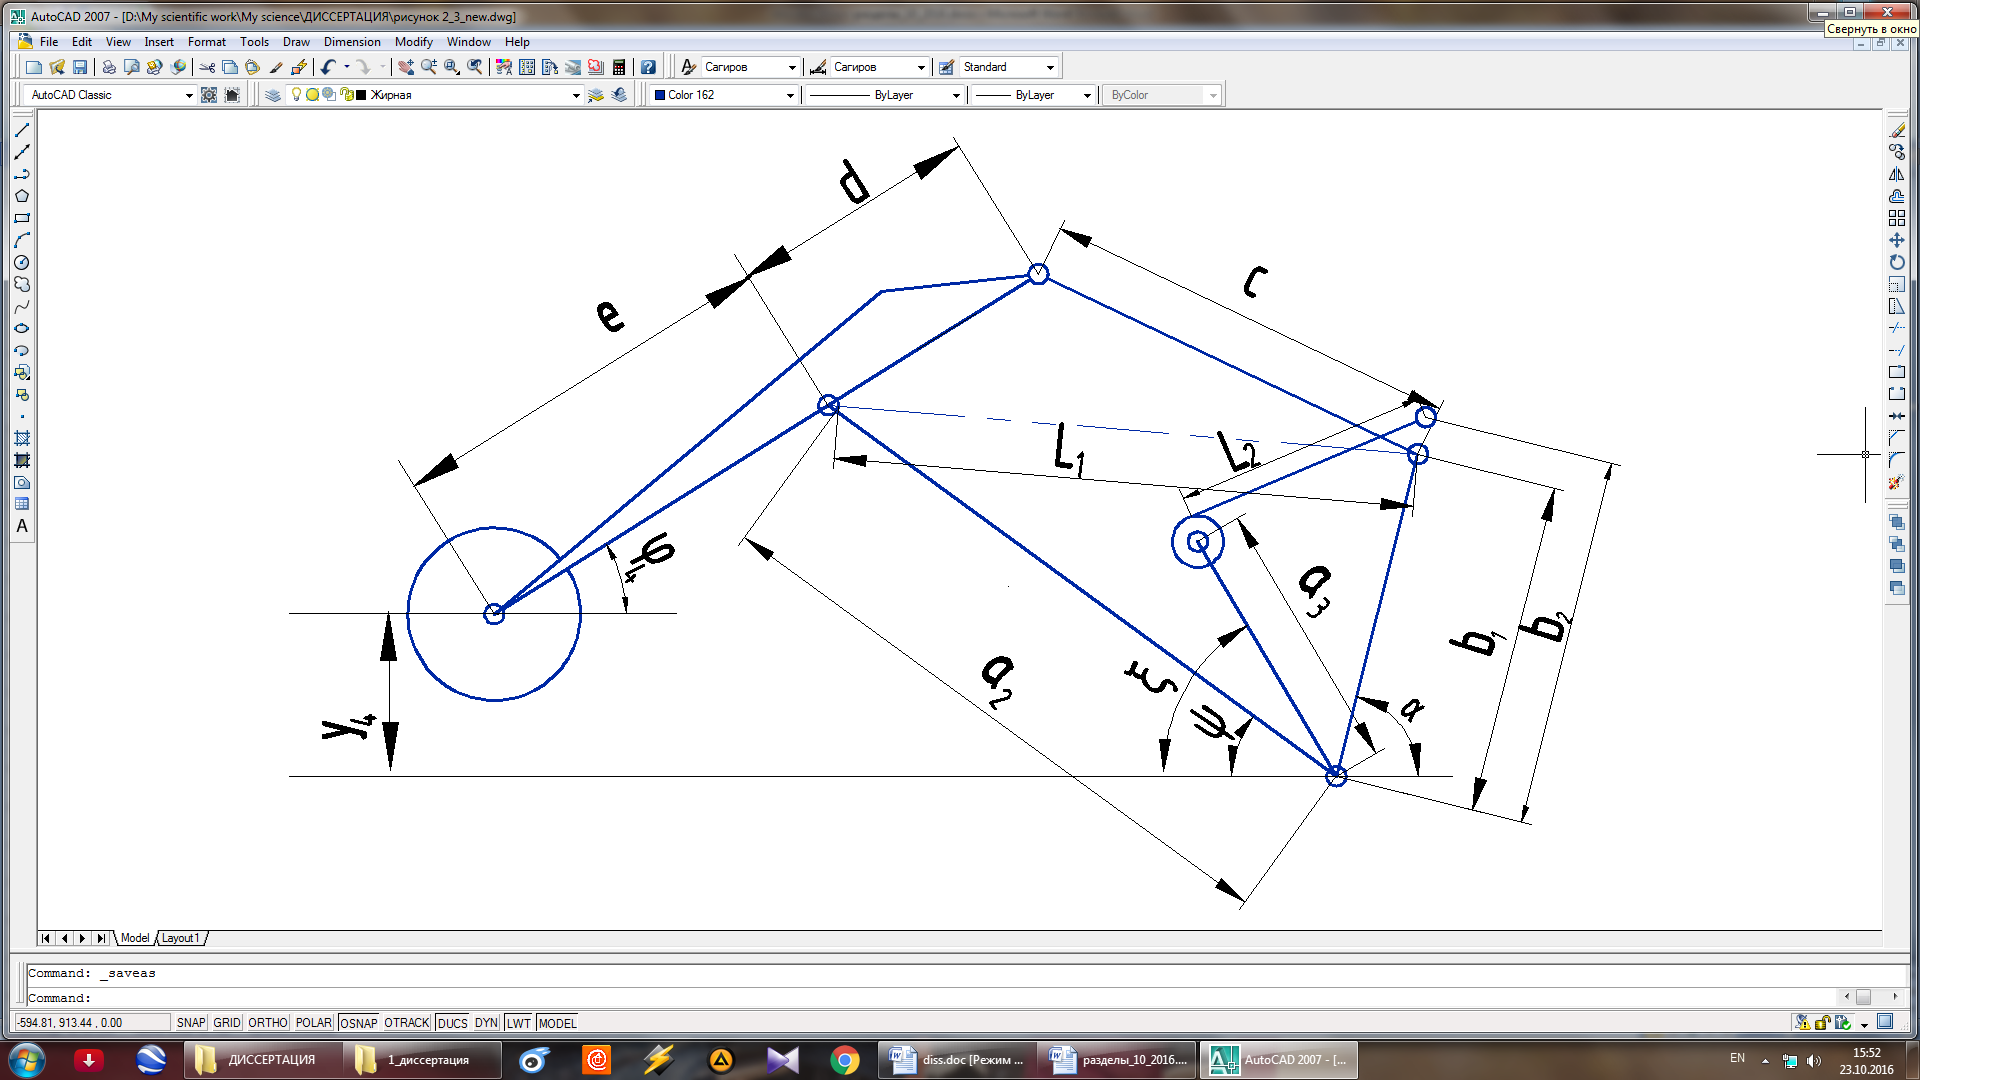Image resolution: width=1992 pixels, height=1088 pixels.
Task: Expand the AutoCAD Classic workspace dropdown
Action: [189, 95]
